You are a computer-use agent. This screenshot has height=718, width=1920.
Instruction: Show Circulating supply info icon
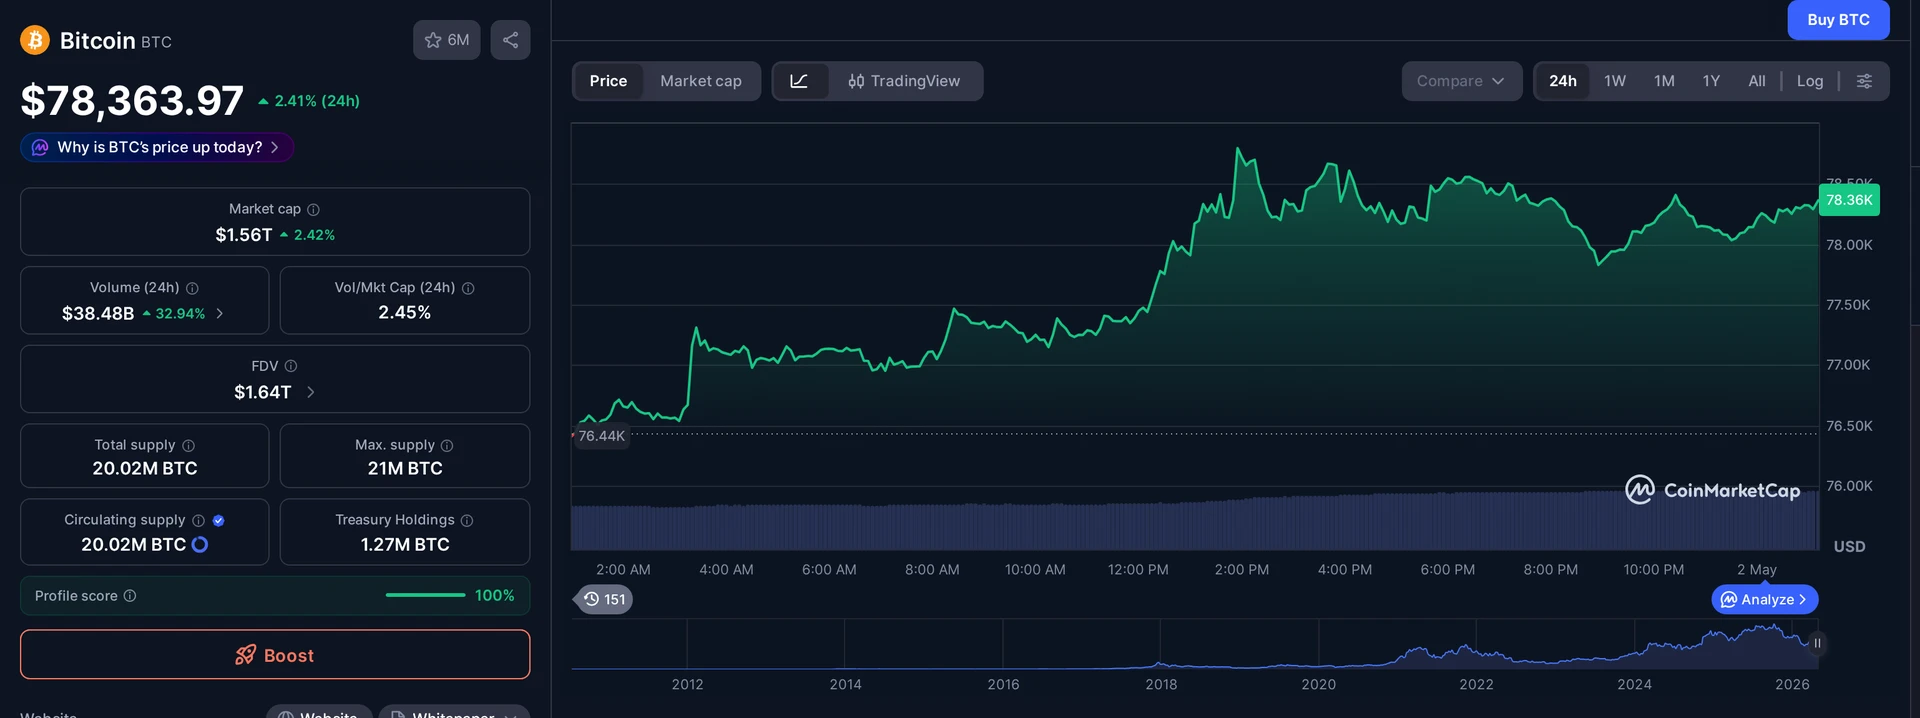pos(198,520)
